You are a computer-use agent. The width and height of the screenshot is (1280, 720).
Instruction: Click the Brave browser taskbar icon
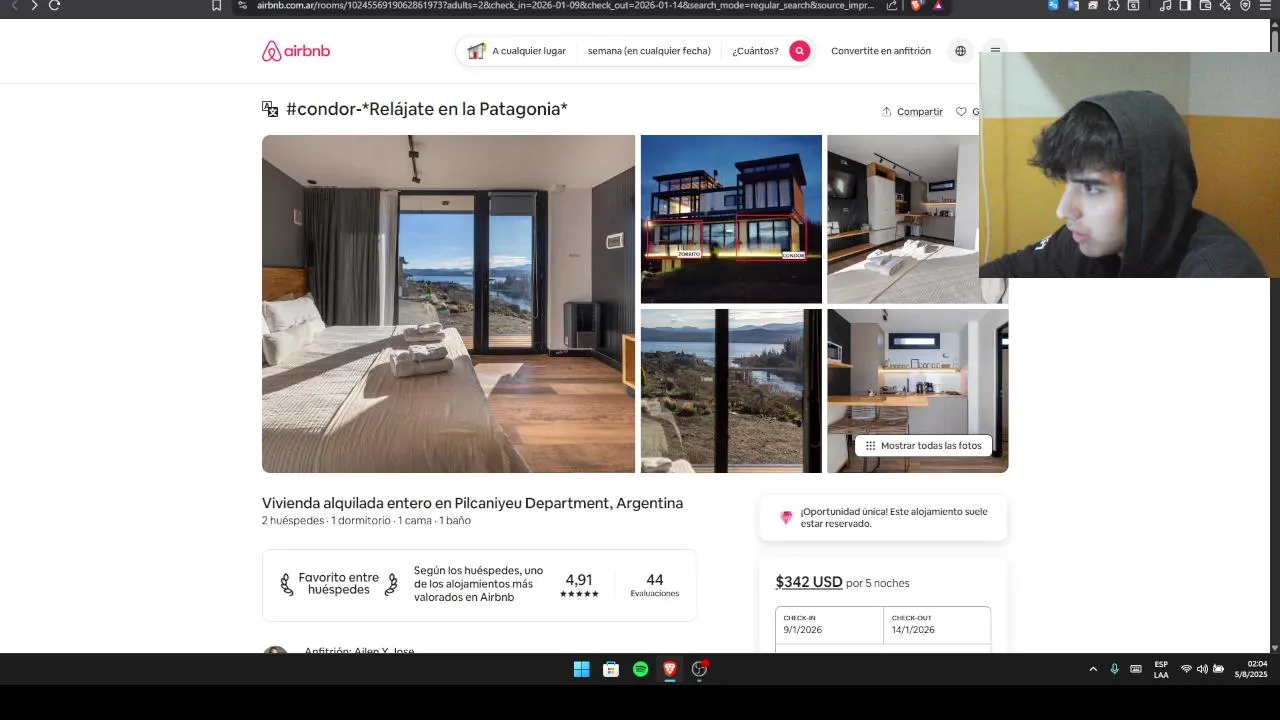point(670,669)
